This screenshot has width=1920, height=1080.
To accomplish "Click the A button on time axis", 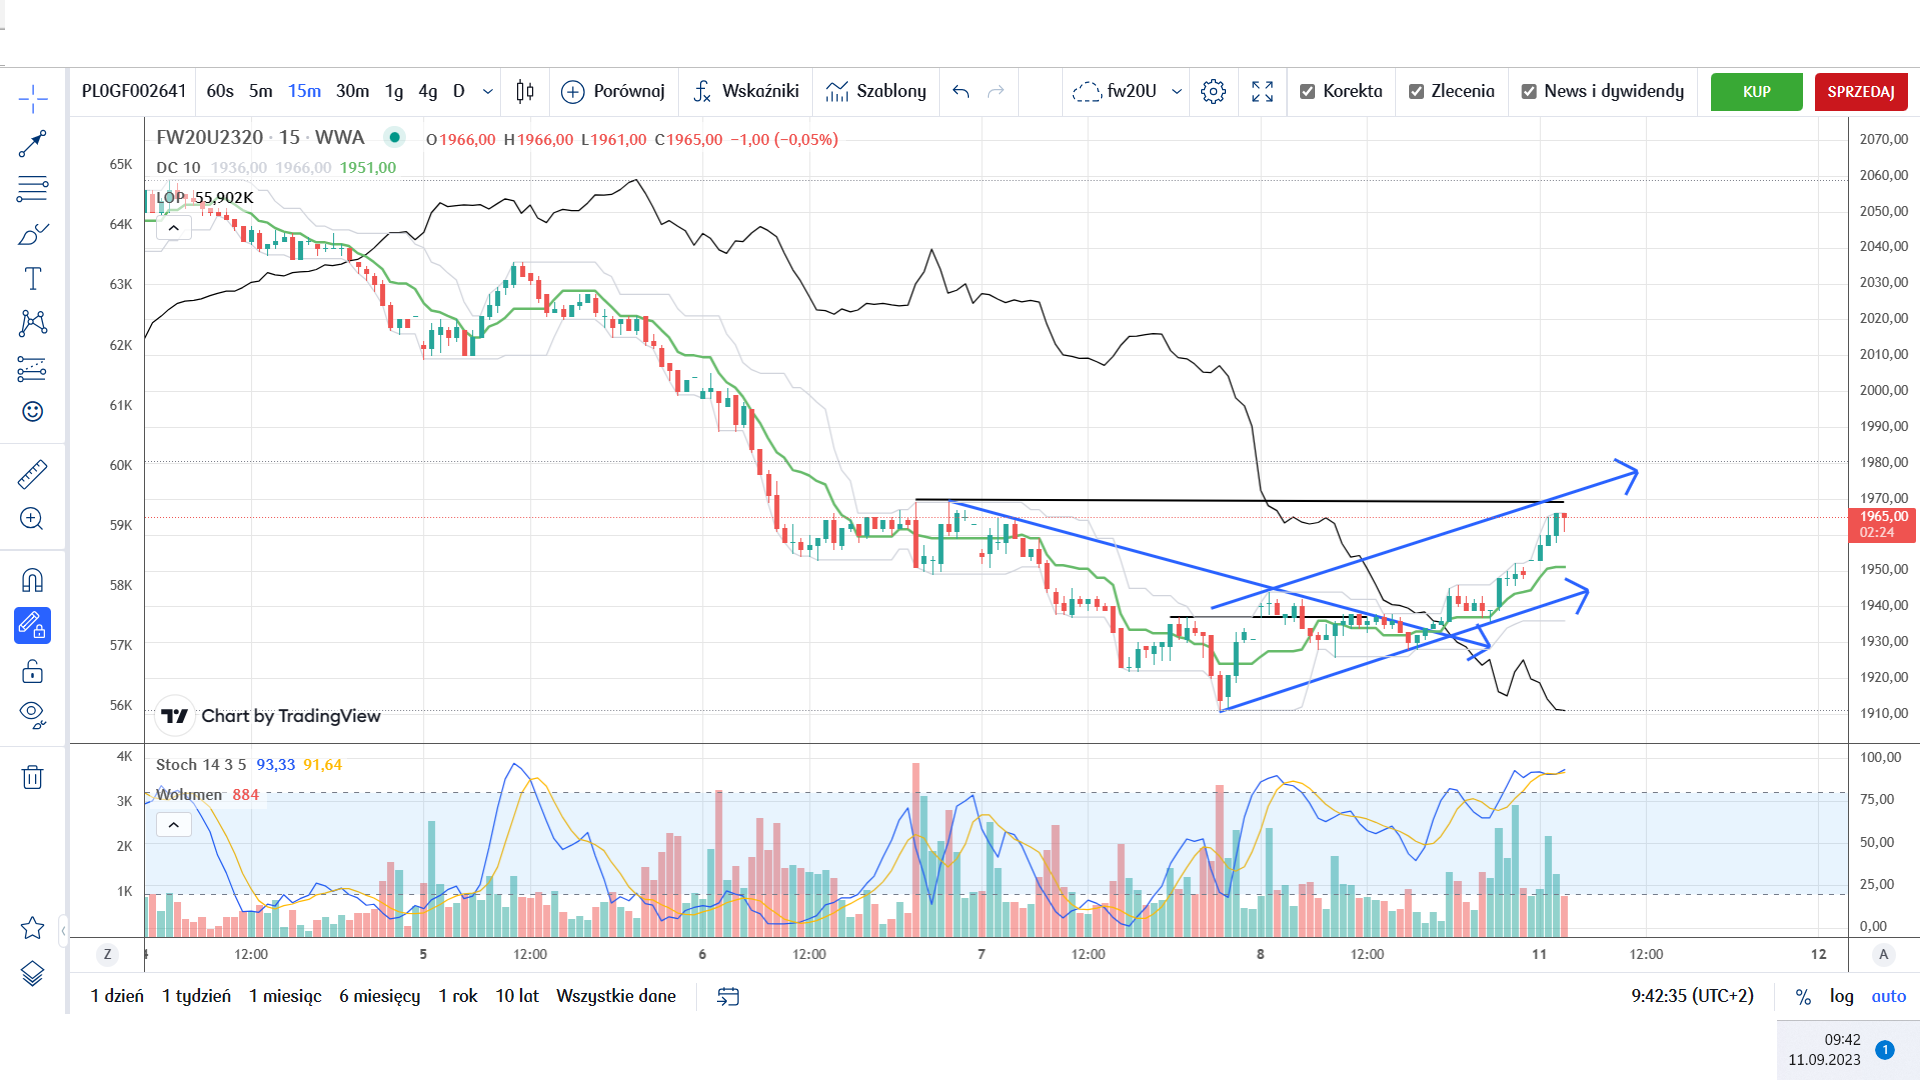I will tap(1884, 954).
